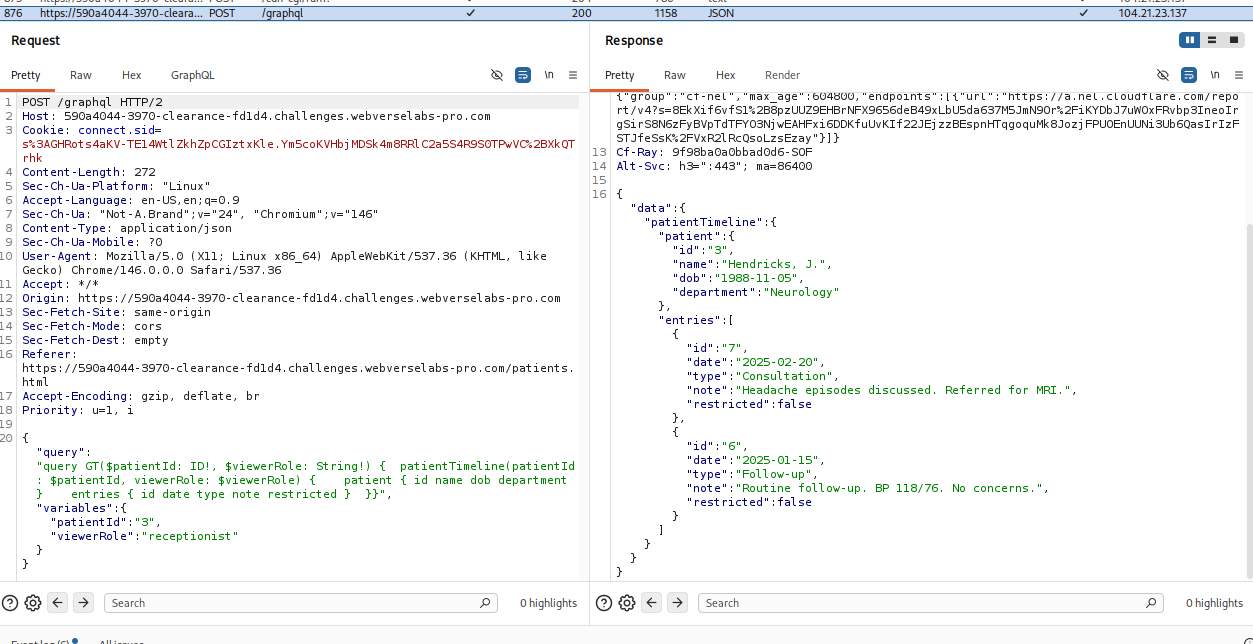Click the Response panel vertical scrollbar

click(1248, 400)
